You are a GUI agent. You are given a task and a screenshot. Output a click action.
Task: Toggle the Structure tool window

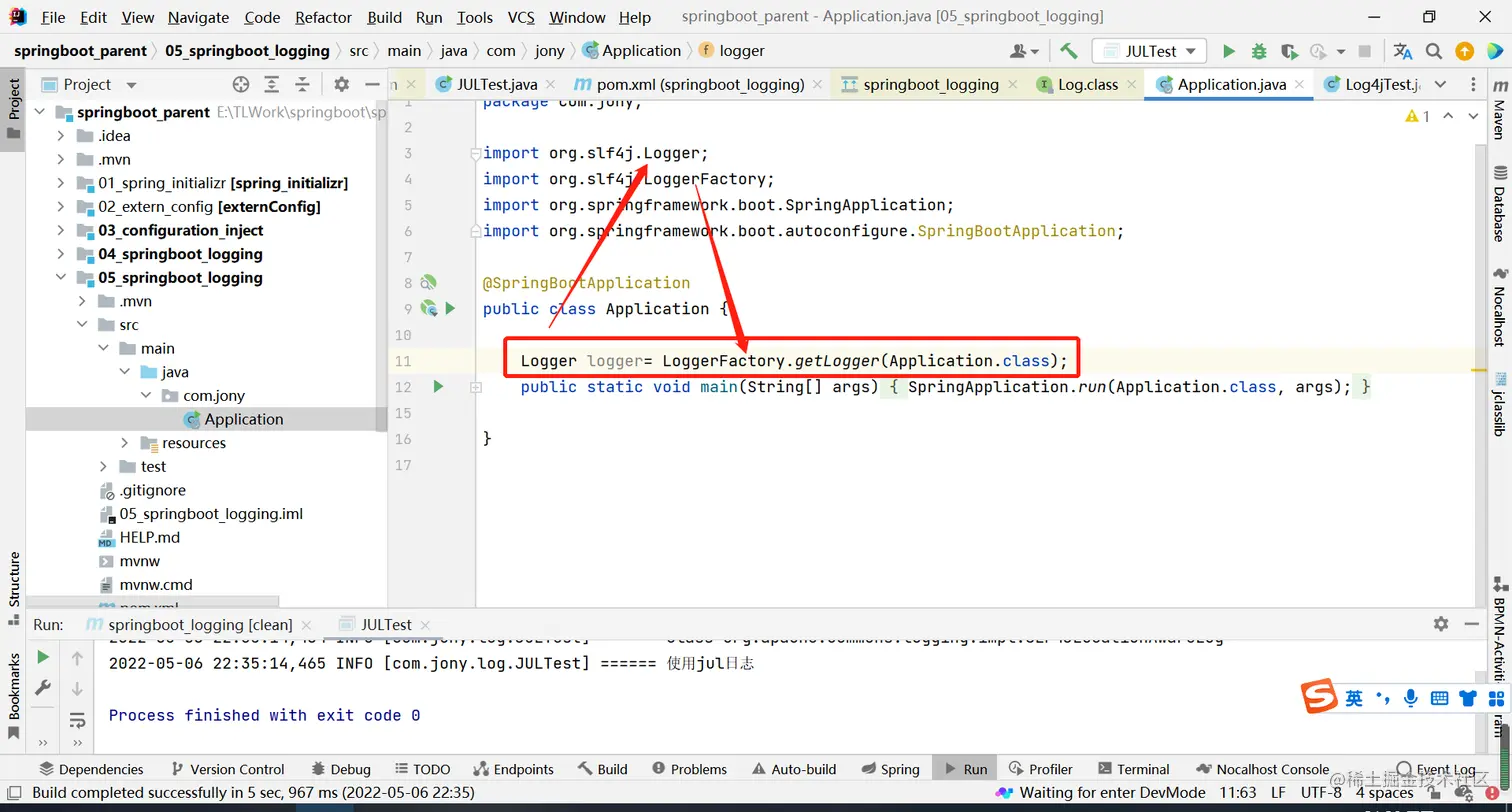(x=14, y=589)
